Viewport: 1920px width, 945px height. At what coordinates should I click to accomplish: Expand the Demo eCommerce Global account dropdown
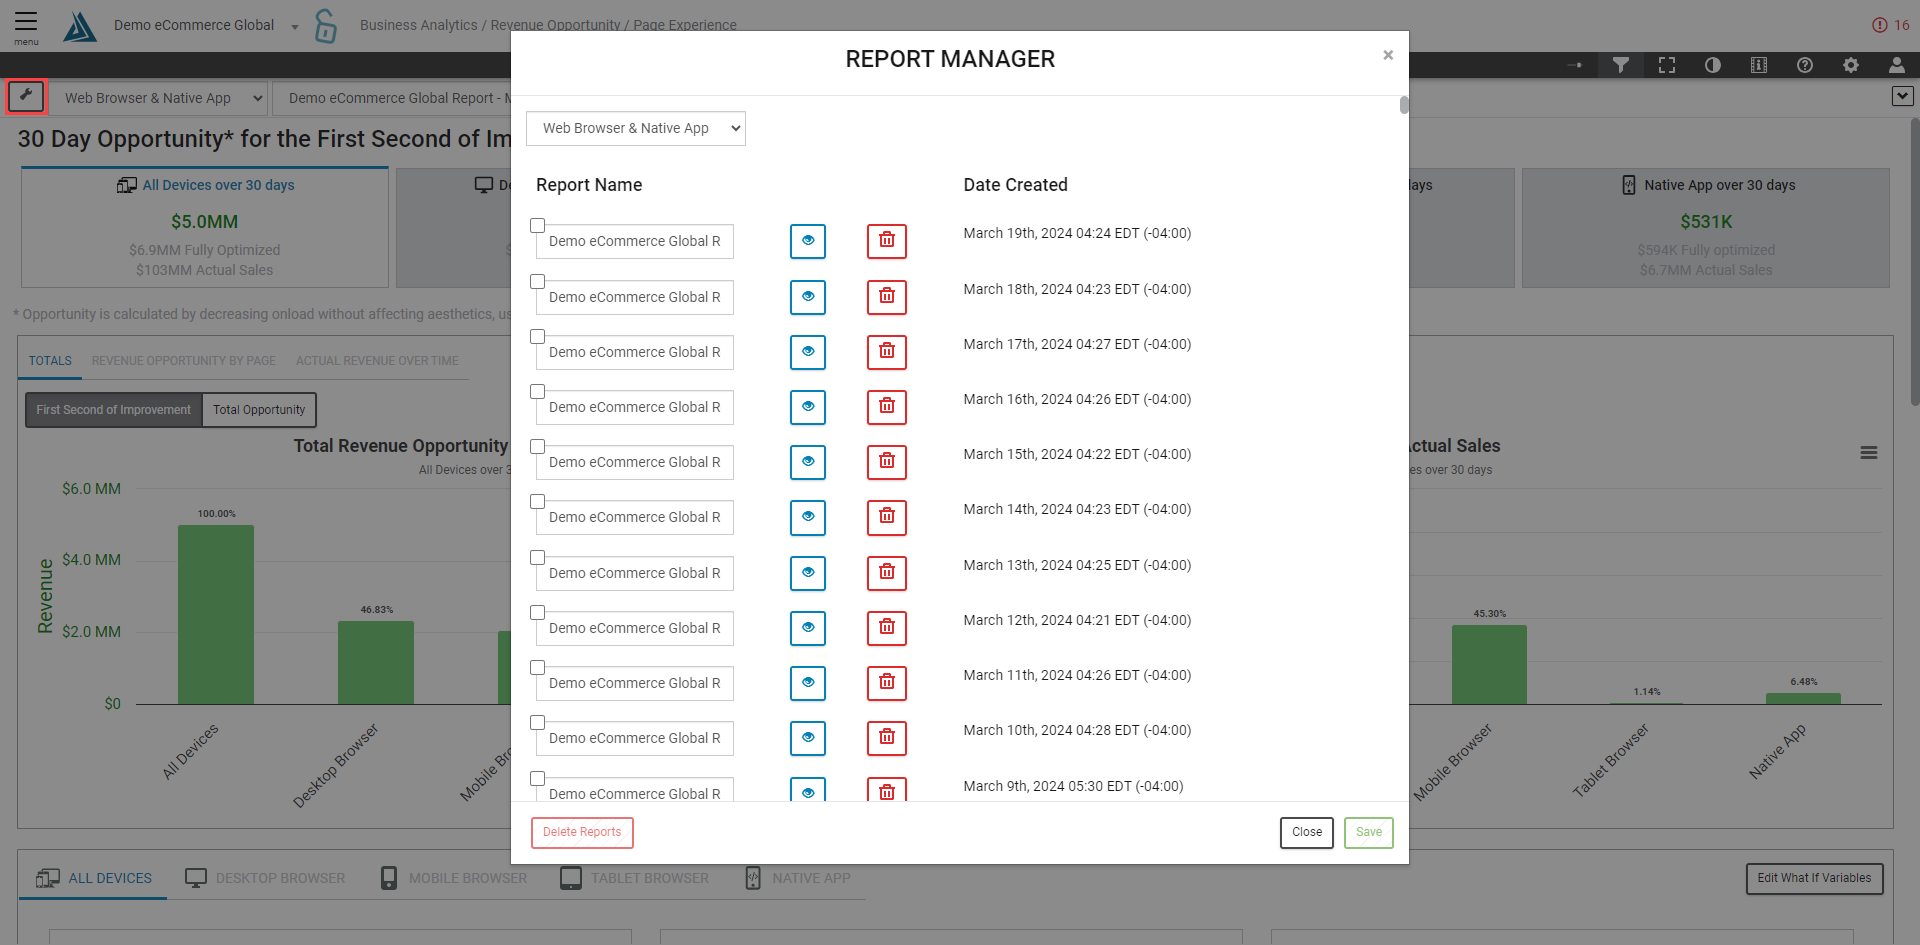click(295, 27)
